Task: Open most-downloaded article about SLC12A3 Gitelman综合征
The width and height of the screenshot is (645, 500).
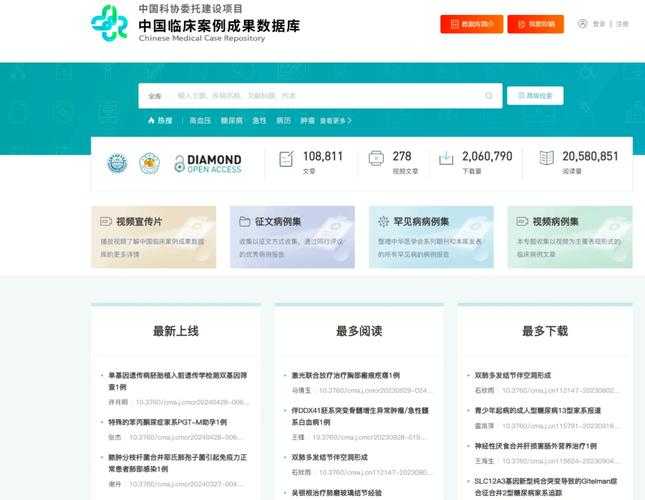Action: tap(546, 487)
